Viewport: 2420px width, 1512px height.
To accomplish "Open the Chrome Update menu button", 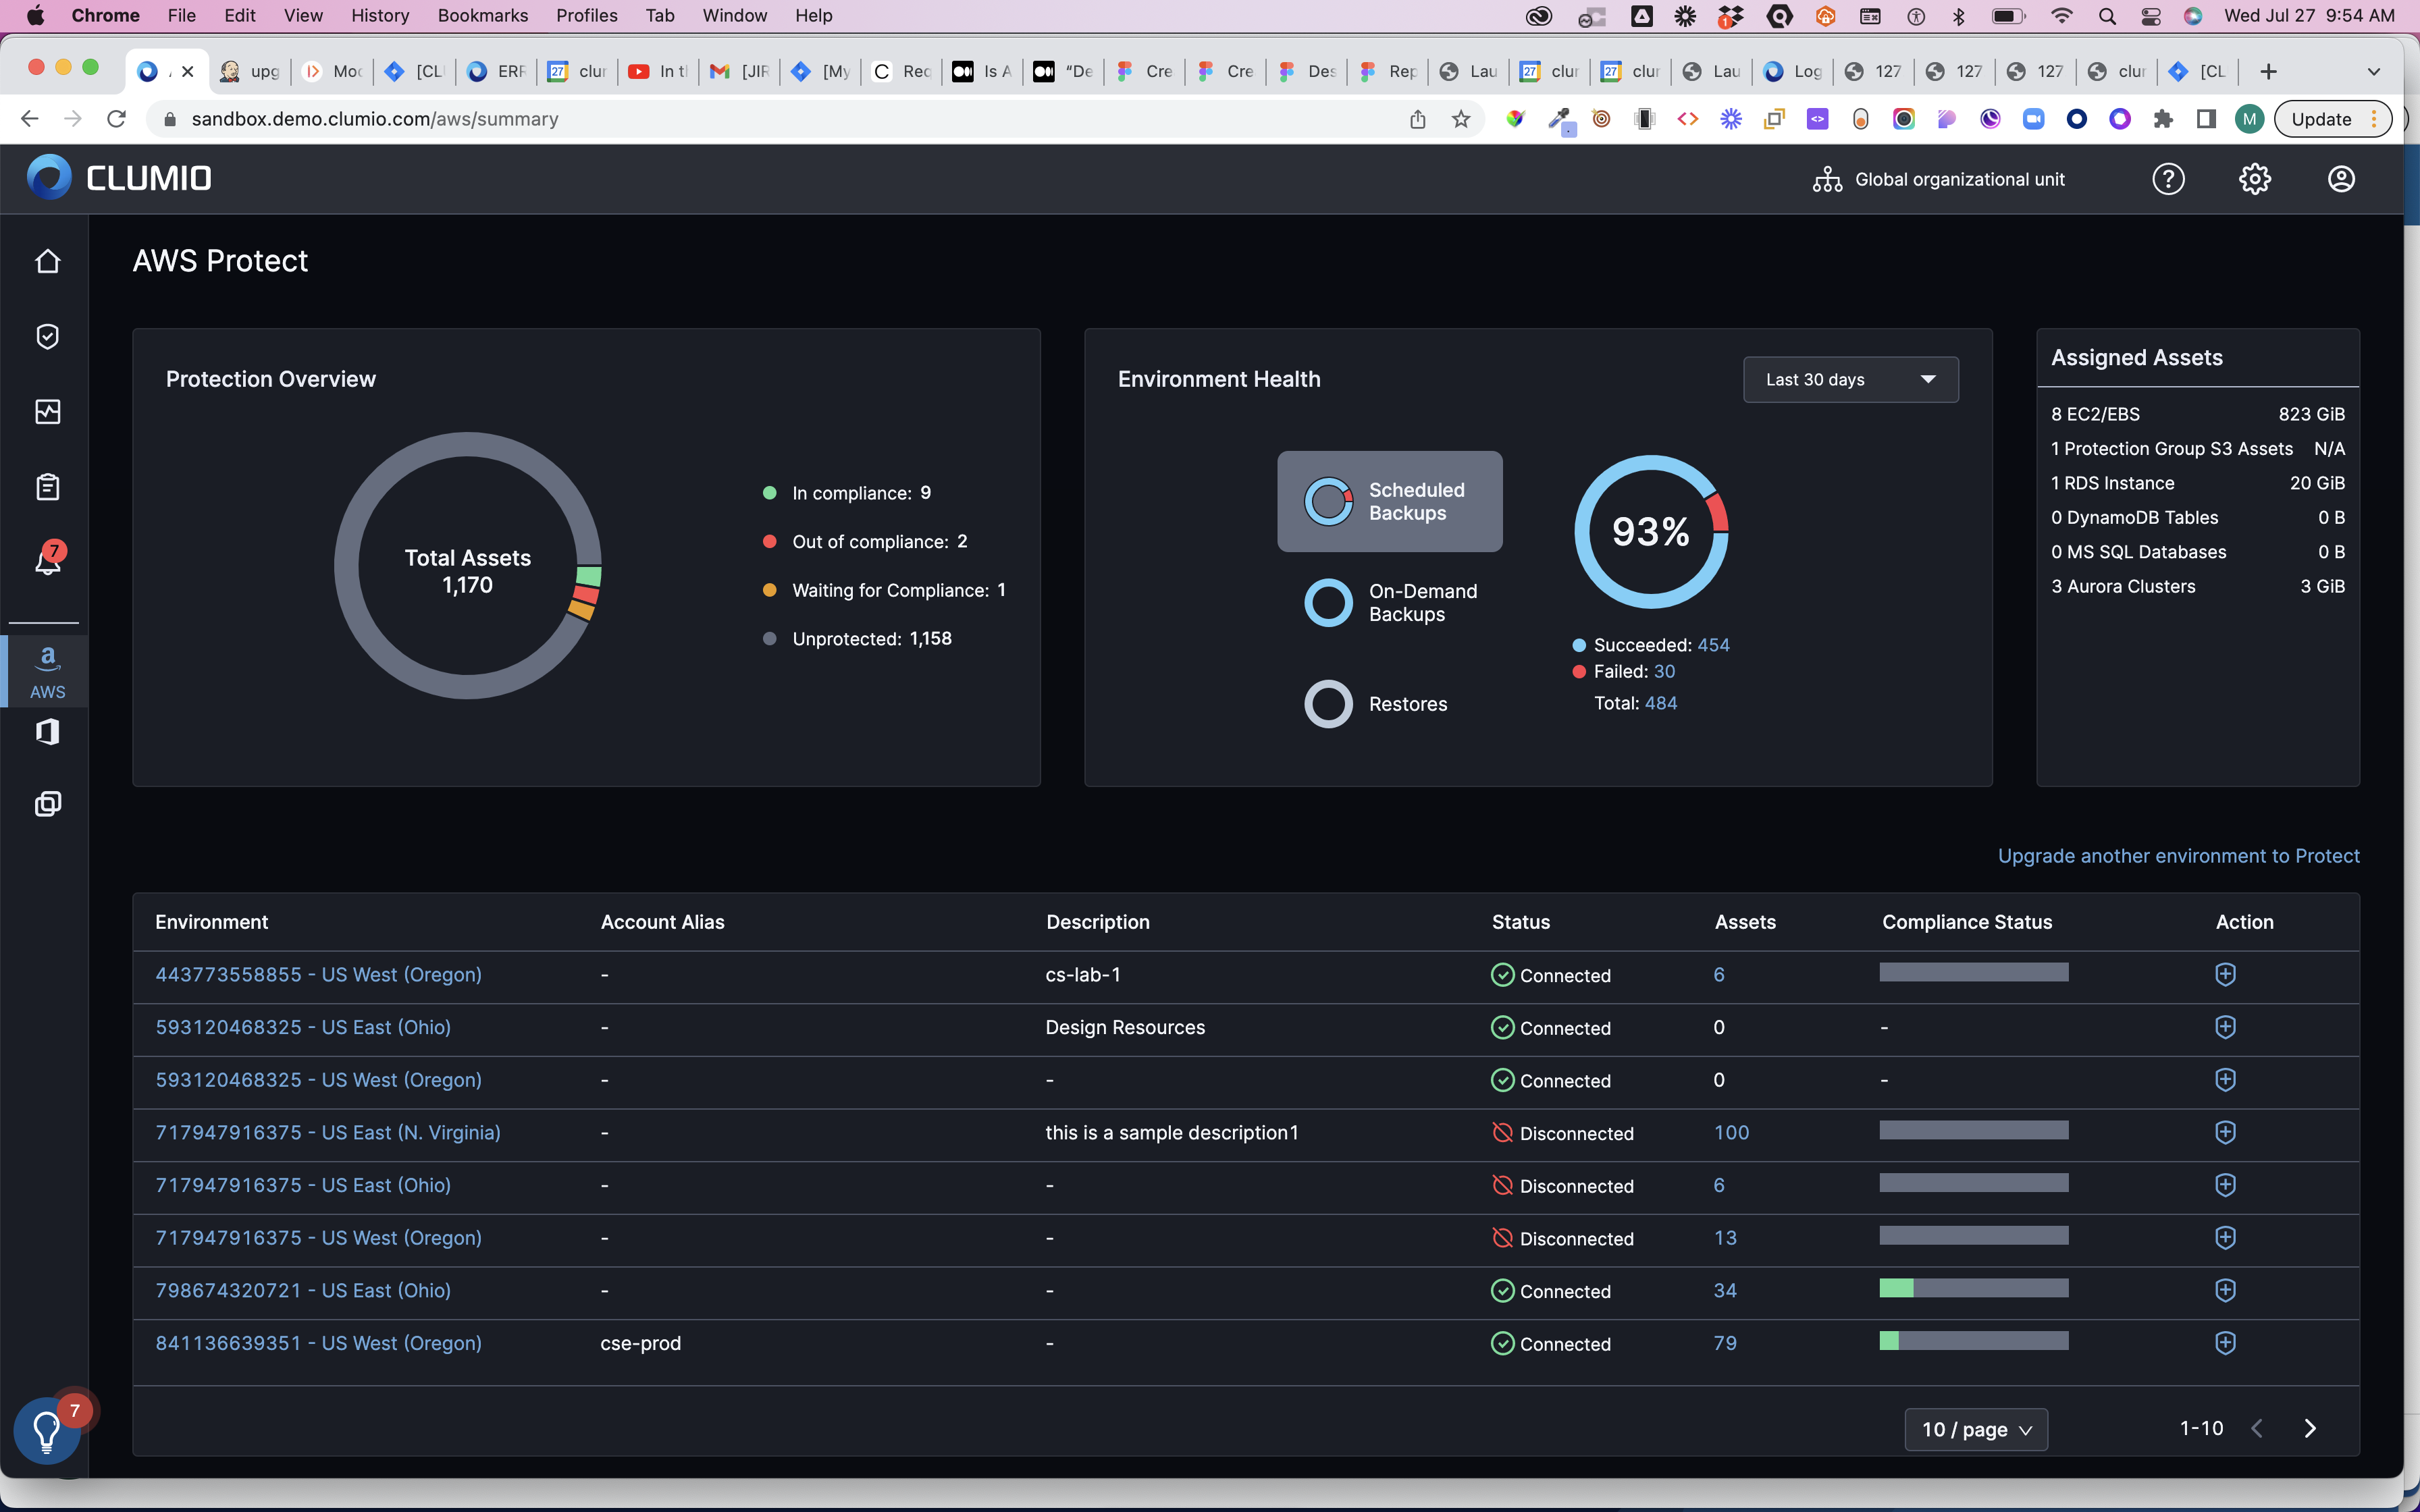I will coord(2333,119).
